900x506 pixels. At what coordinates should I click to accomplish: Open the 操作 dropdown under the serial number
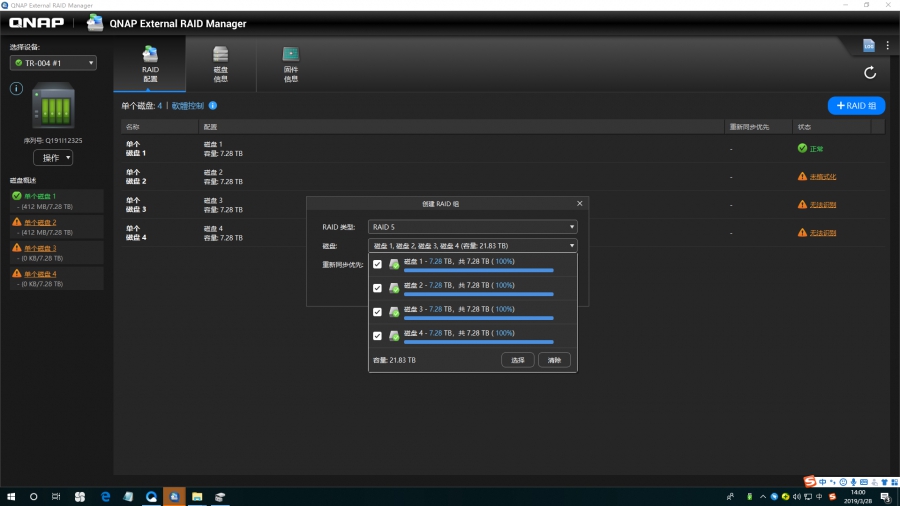53,158
